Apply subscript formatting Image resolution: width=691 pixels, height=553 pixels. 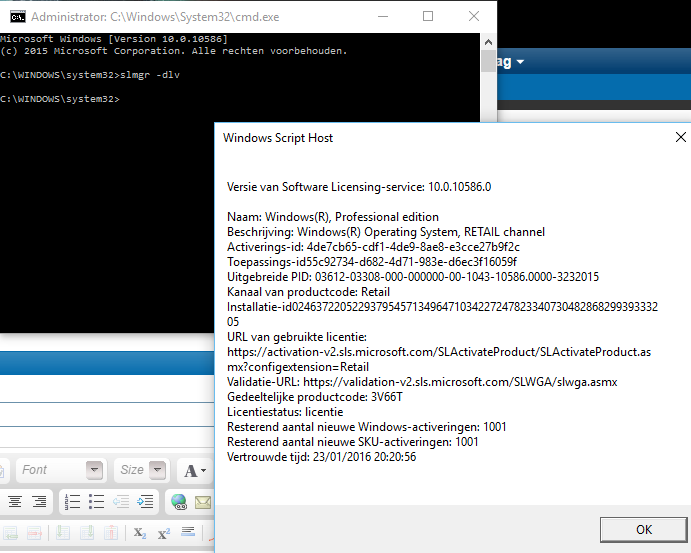[140, 534]
